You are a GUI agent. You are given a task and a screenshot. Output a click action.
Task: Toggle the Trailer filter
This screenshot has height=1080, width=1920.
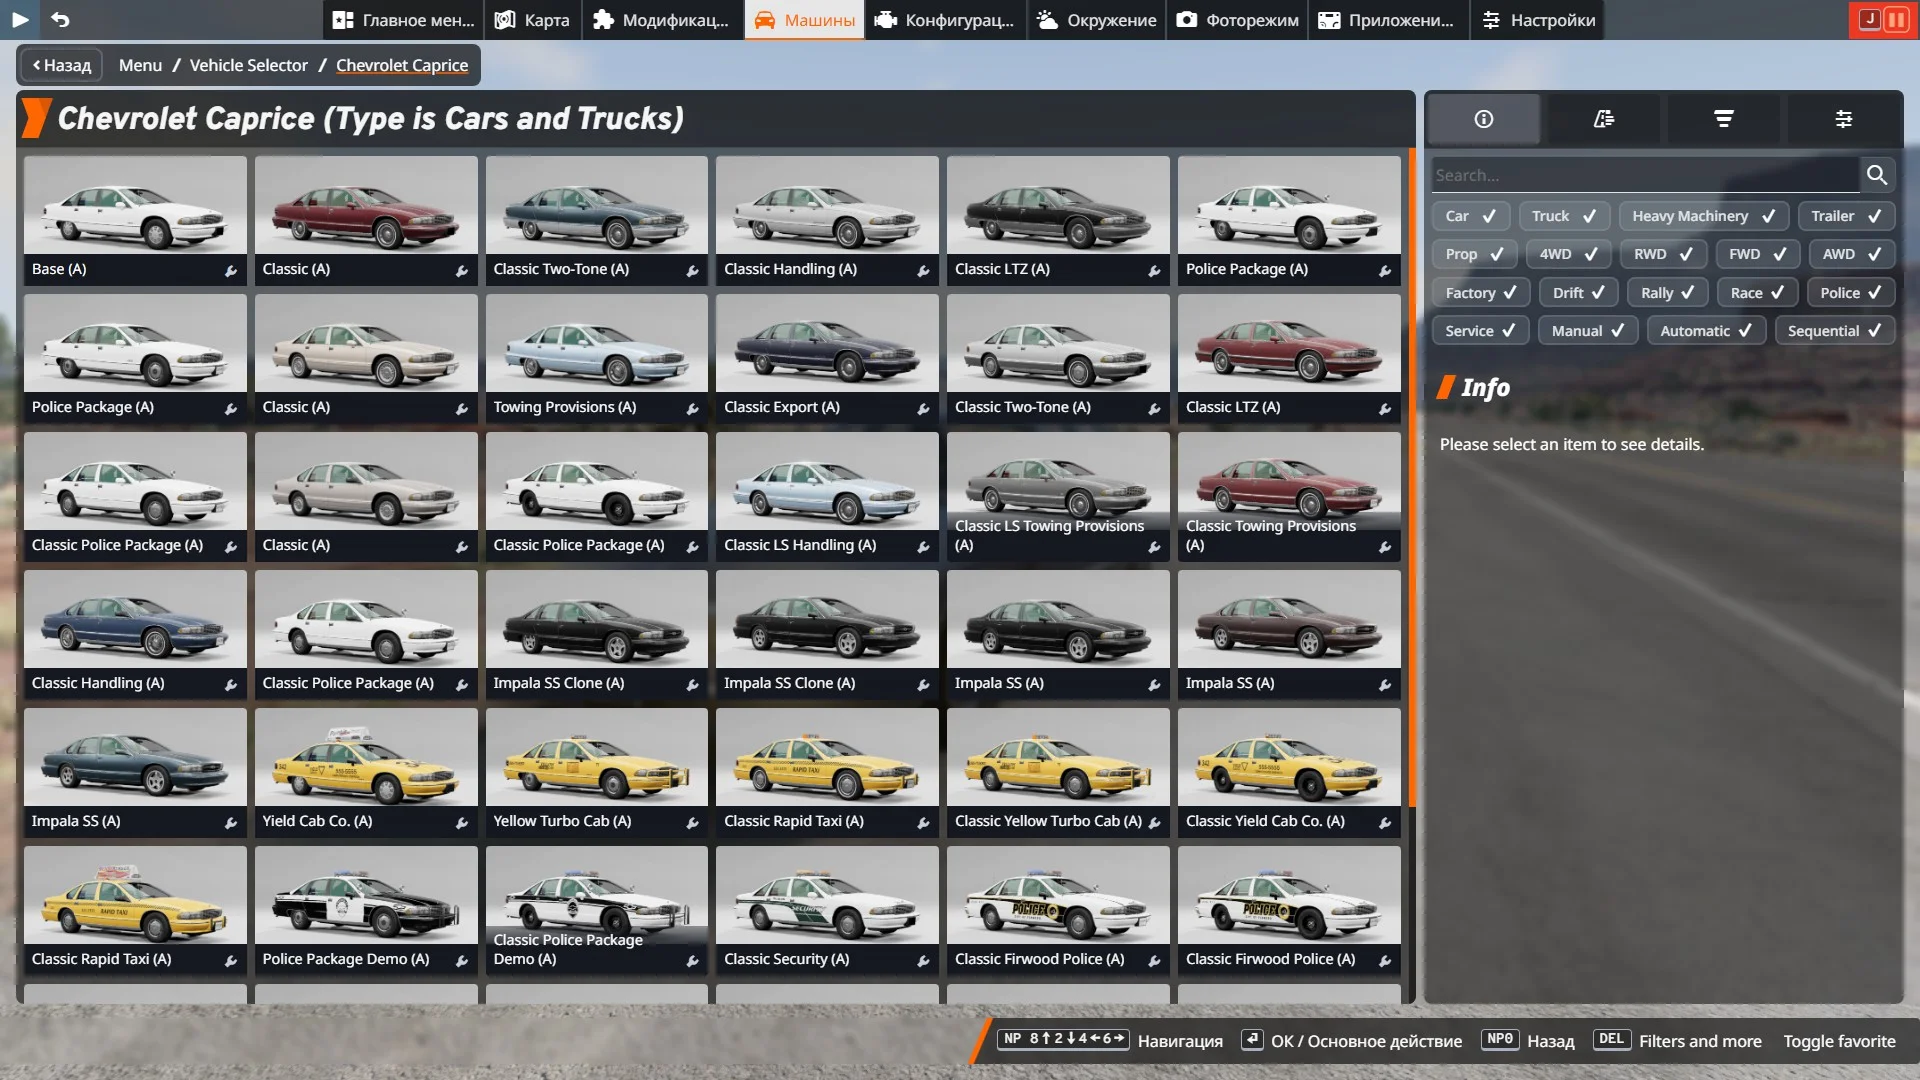(x=1846, y=216)
